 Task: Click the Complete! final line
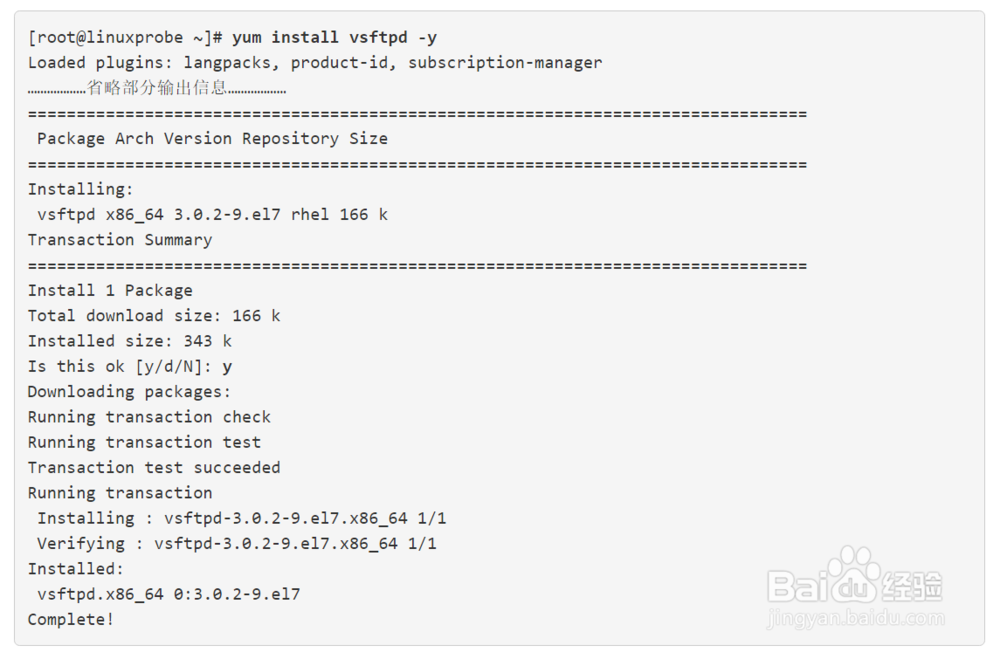(x=71, y=619)
